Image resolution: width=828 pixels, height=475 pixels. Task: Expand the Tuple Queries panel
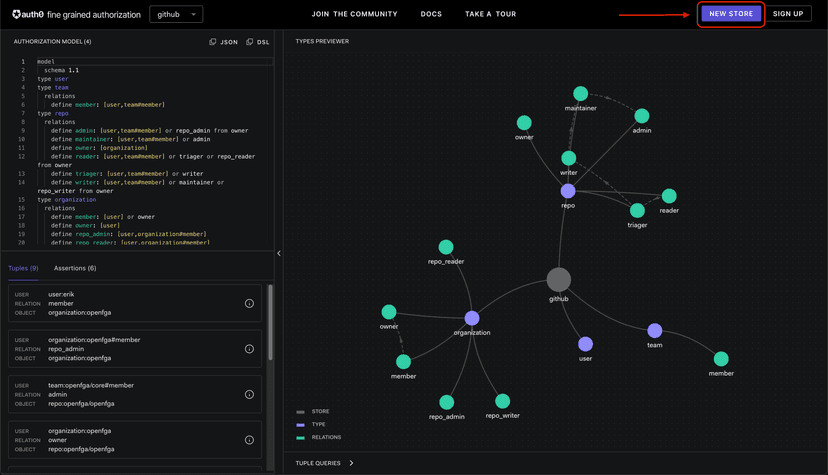[324, 463]
